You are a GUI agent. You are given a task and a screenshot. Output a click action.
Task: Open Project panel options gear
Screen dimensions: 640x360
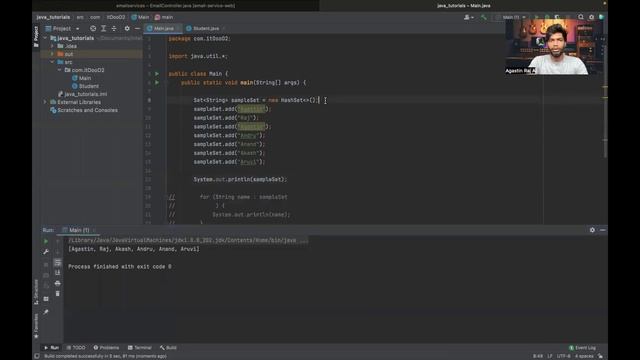click(127, 29)
